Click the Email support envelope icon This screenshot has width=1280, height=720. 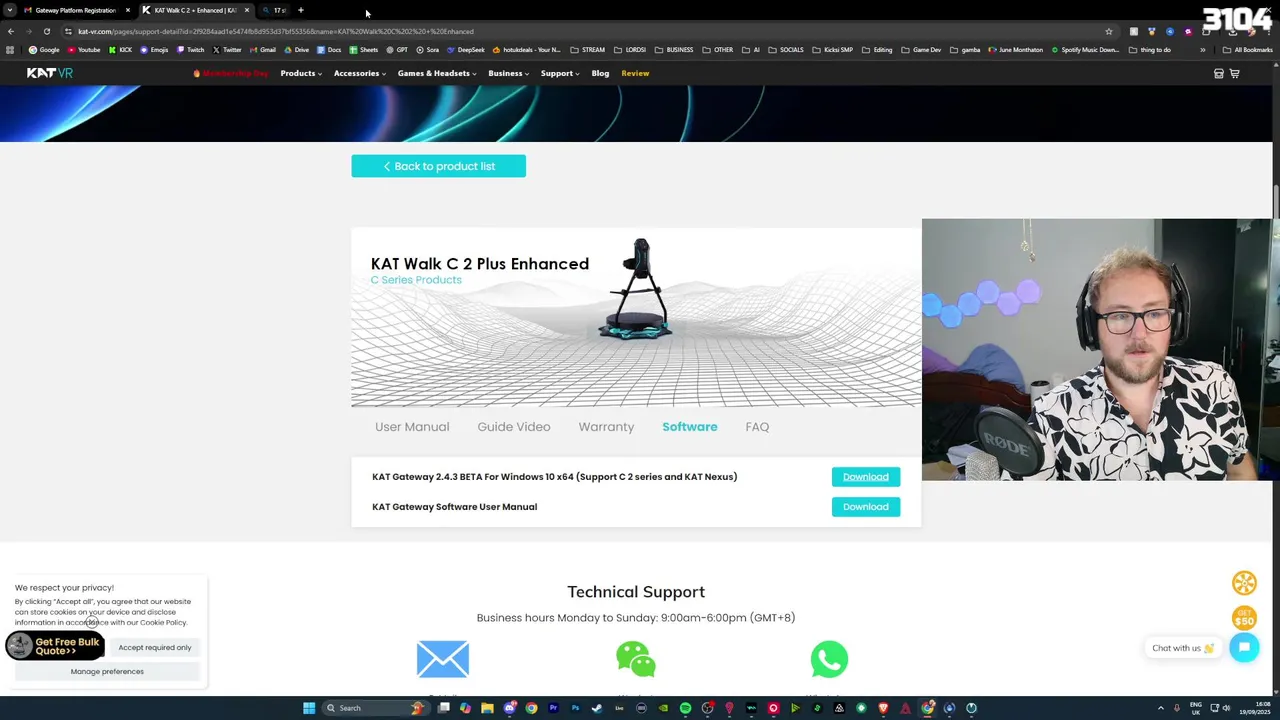click(x=443, y=659)
